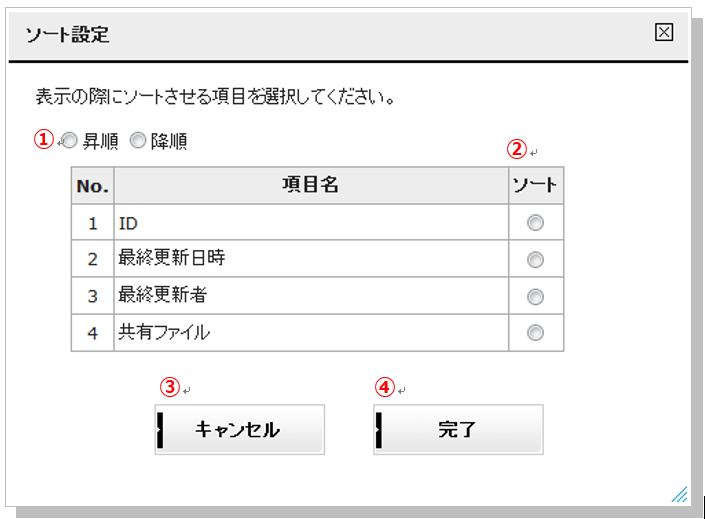
Task: Click the ソート column header
Action: click(536, 185)
